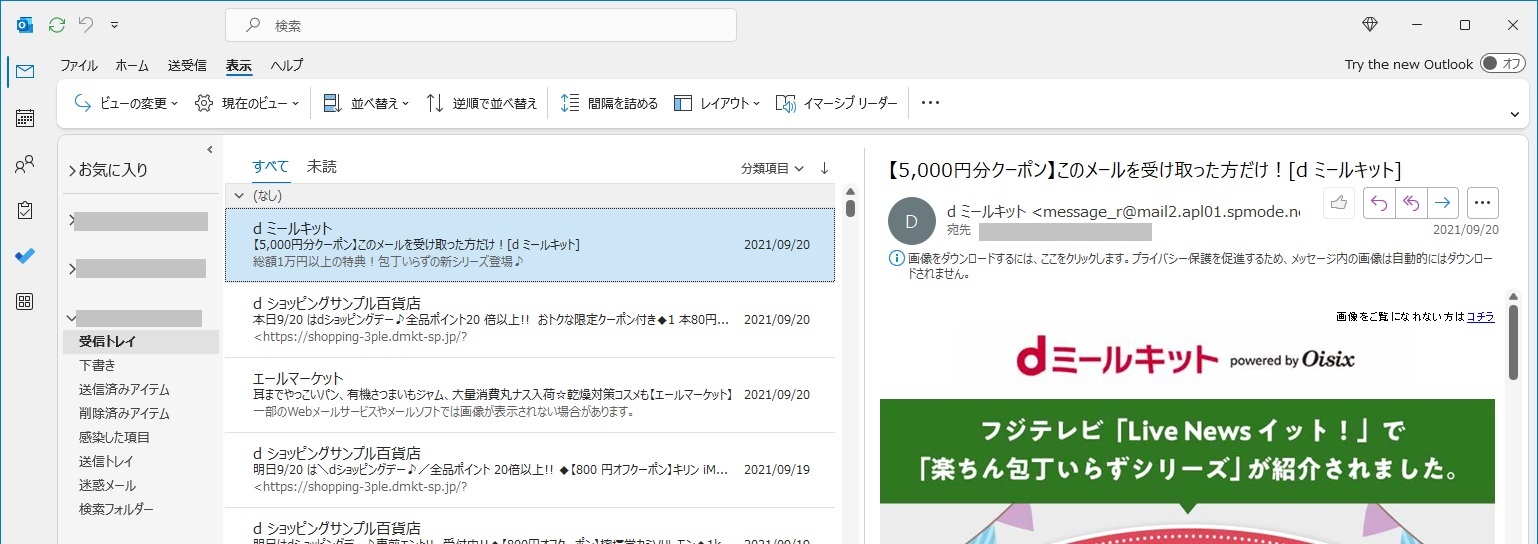Open the ファイル menu tab

point(78,65)
